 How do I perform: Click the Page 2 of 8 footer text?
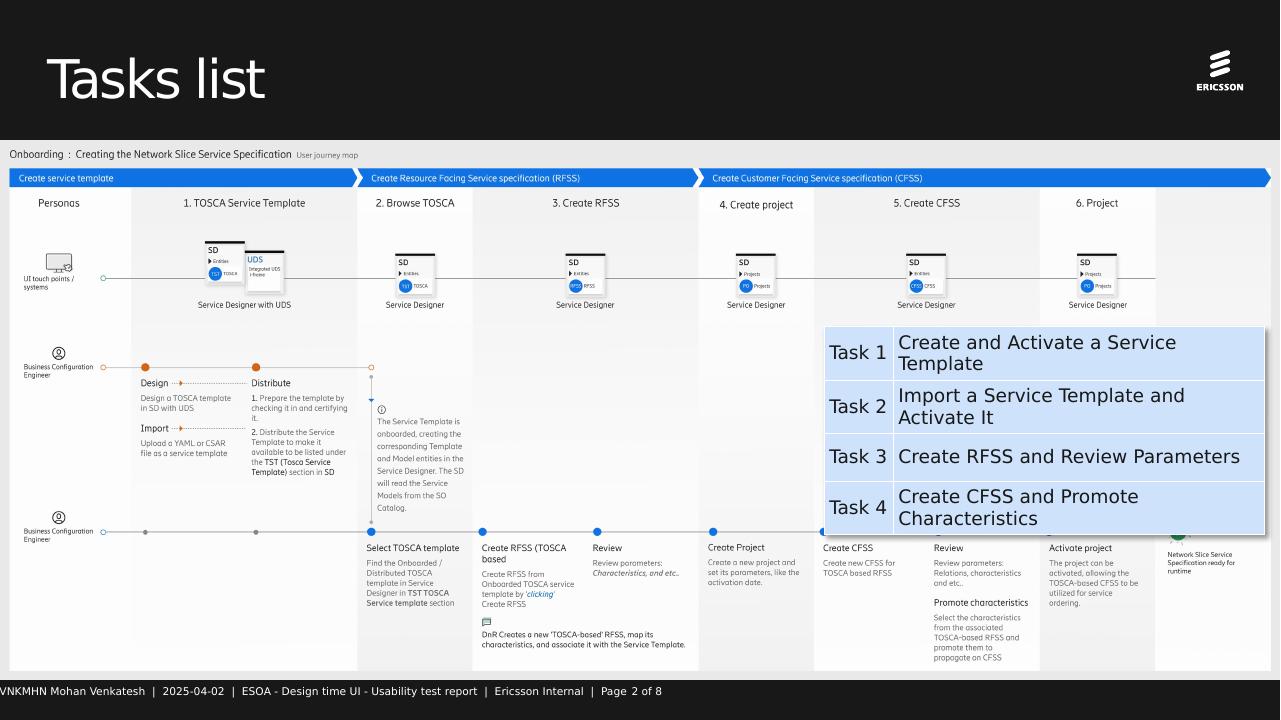[x=631, y=691]
